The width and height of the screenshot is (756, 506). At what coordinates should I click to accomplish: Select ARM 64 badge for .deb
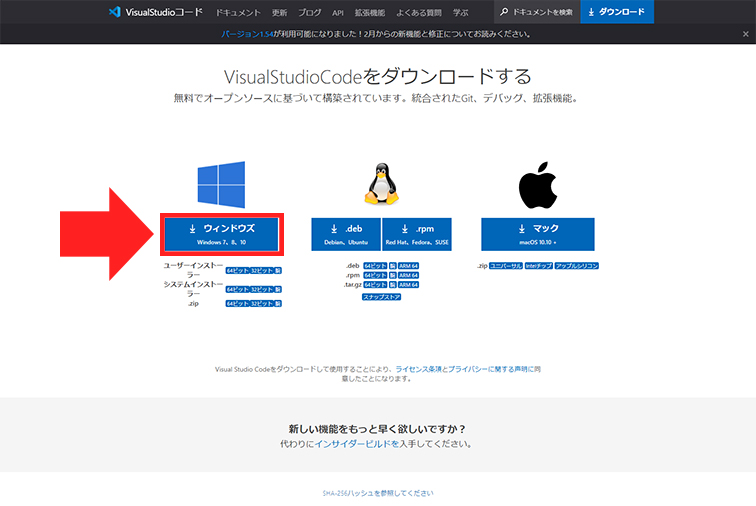[408, 266]
